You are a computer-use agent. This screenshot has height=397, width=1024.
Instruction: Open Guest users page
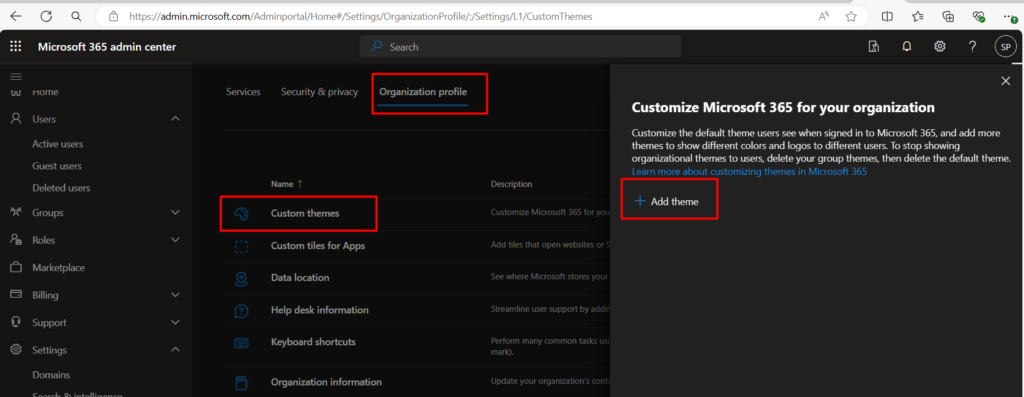click(57, 166)
